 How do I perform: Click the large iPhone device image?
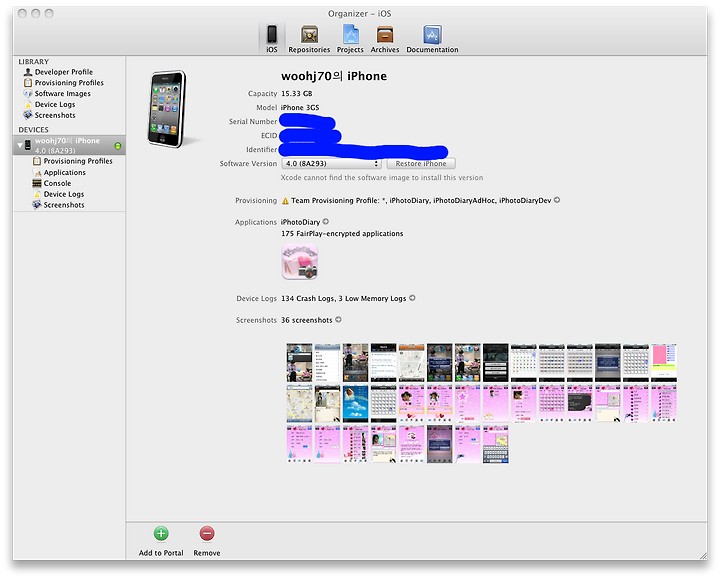point(168,109)
